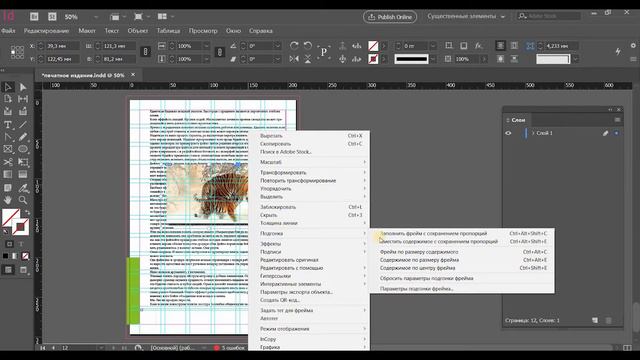Click the swap fill and stroke arrow
Image resolution: width=640 pixels, height=360 pixels.
(27, 213)
